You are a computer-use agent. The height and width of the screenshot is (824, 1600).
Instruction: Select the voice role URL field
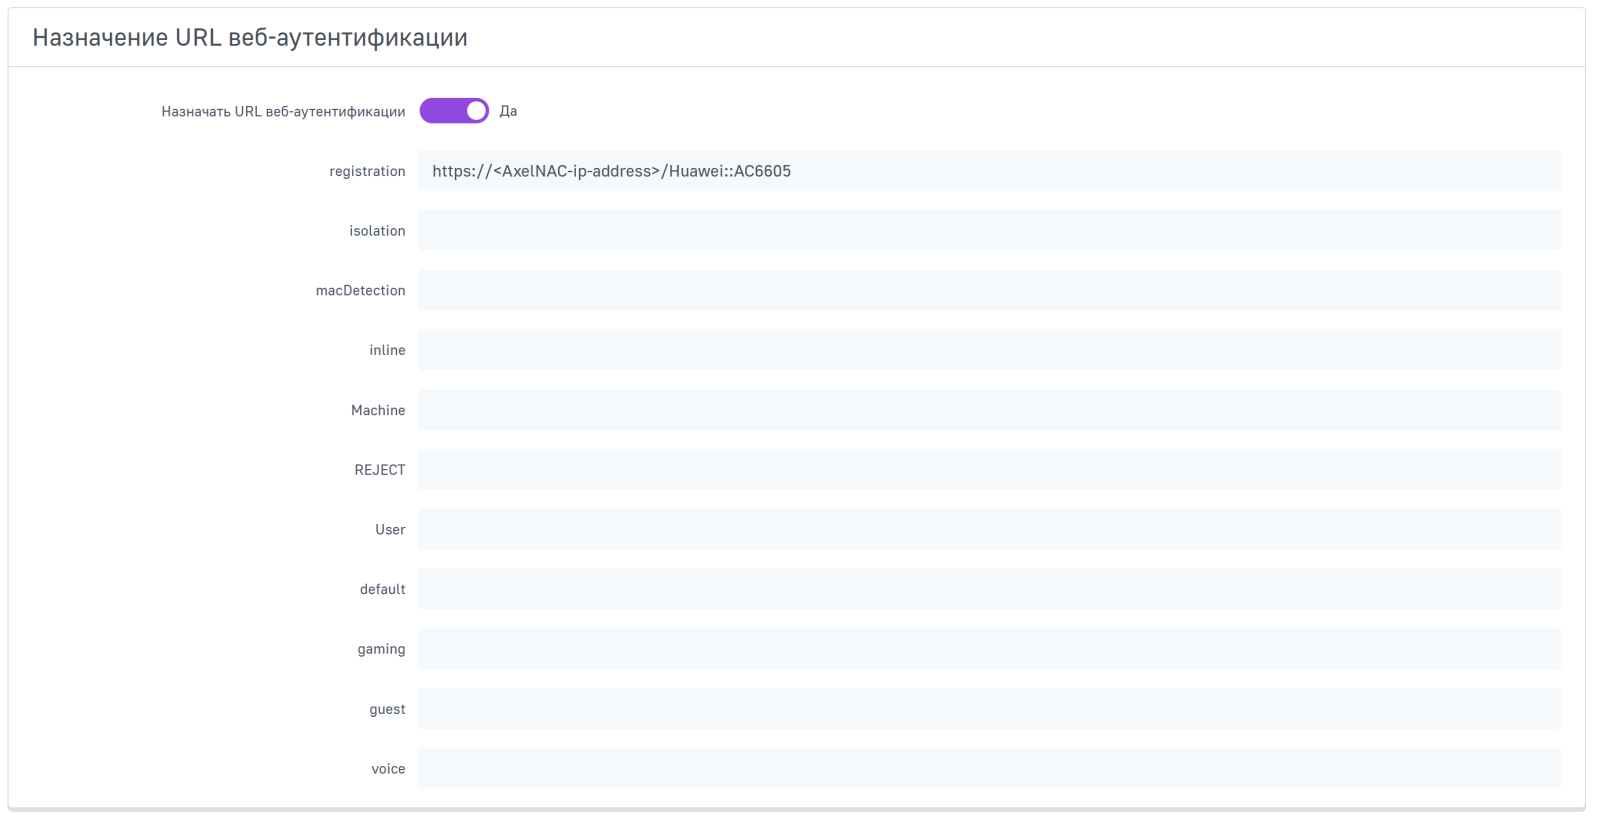pyautogui.click(x=988, y=768)
